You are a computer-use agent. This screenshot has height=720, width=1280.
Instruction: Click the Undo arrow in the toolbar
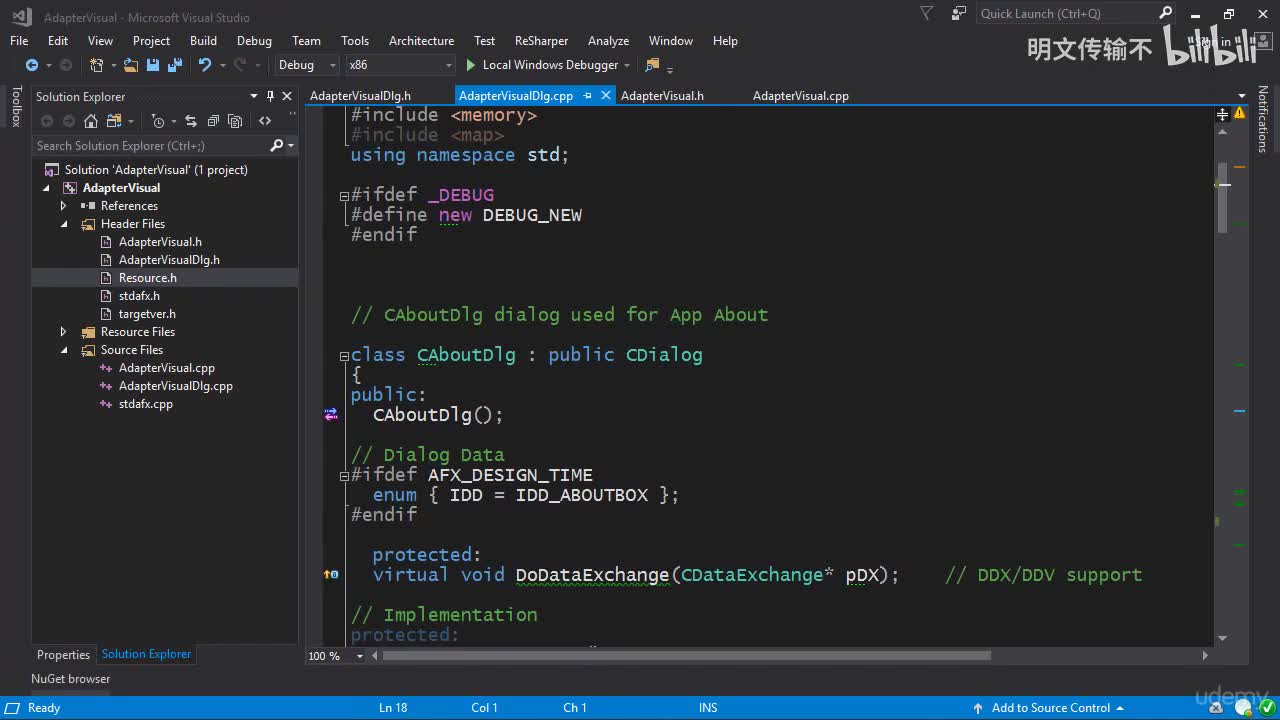click(x=204, y=65)
